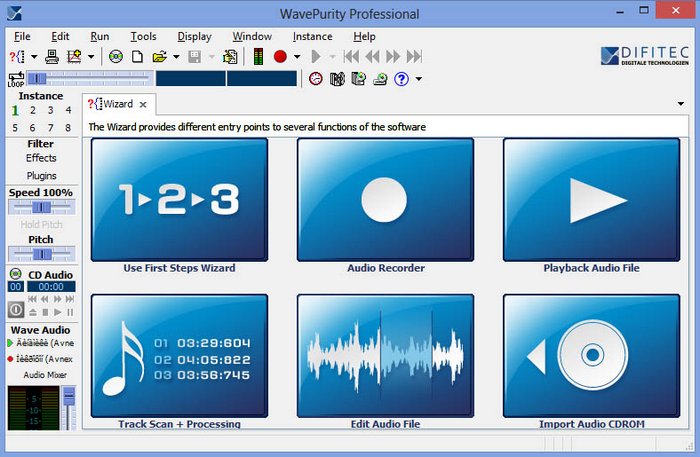Click the CD disc icon in toolbar

116,57
